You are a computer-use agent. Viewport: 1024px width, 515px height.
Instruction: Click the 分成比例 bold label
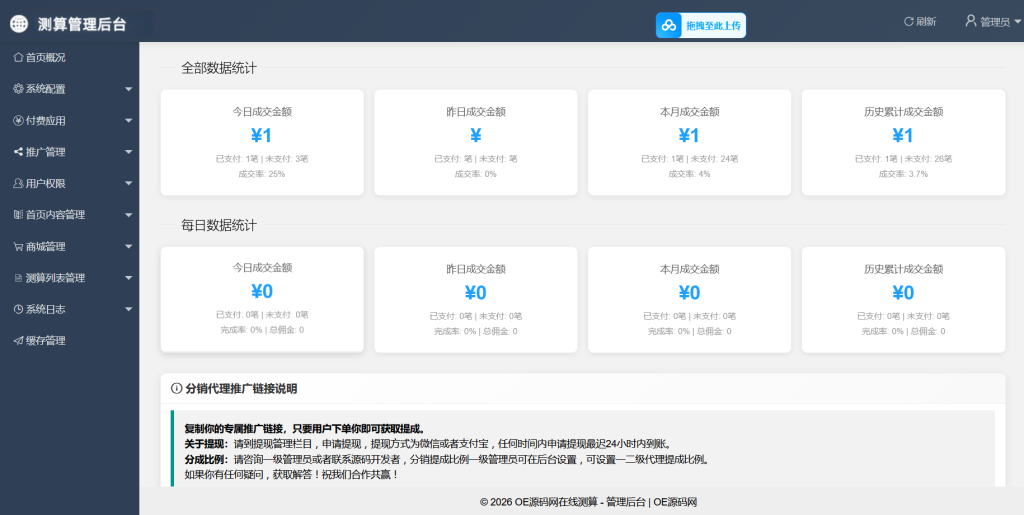[206, 460]
